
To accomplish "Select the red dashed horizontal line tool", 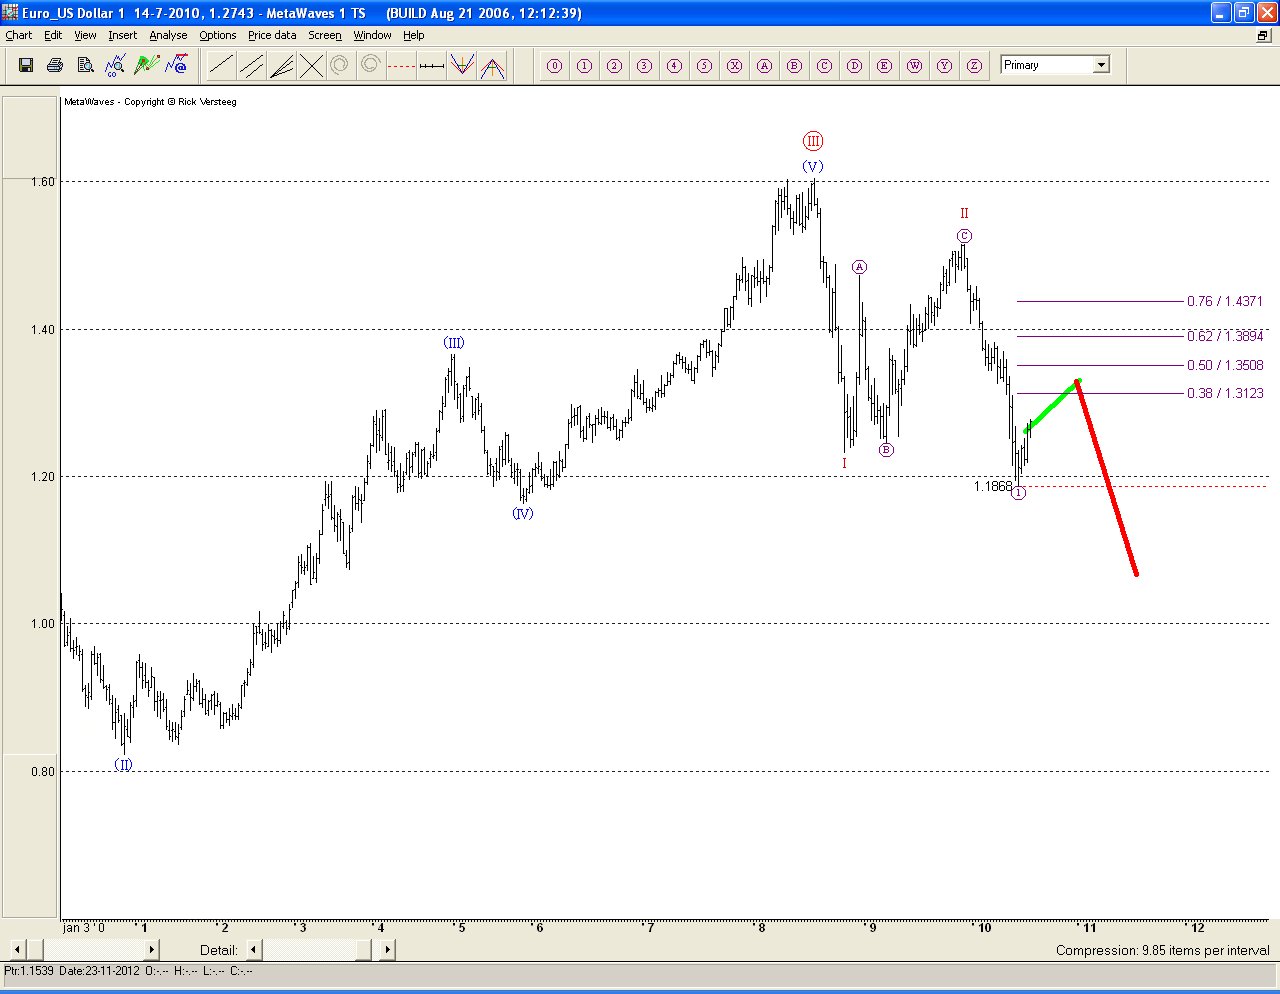I will pyautogui.click(x=401, y=66).
